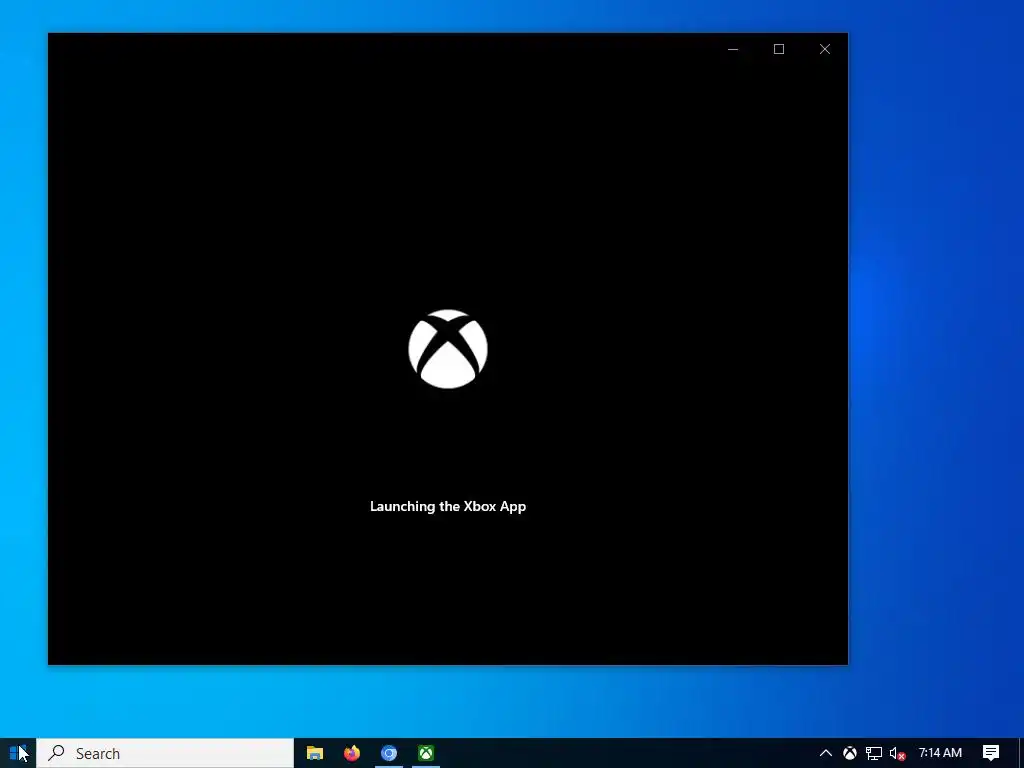Maximize the Xbox launcher window
The height and width of the screenshot is (768, 1024).
pos(778,49)
